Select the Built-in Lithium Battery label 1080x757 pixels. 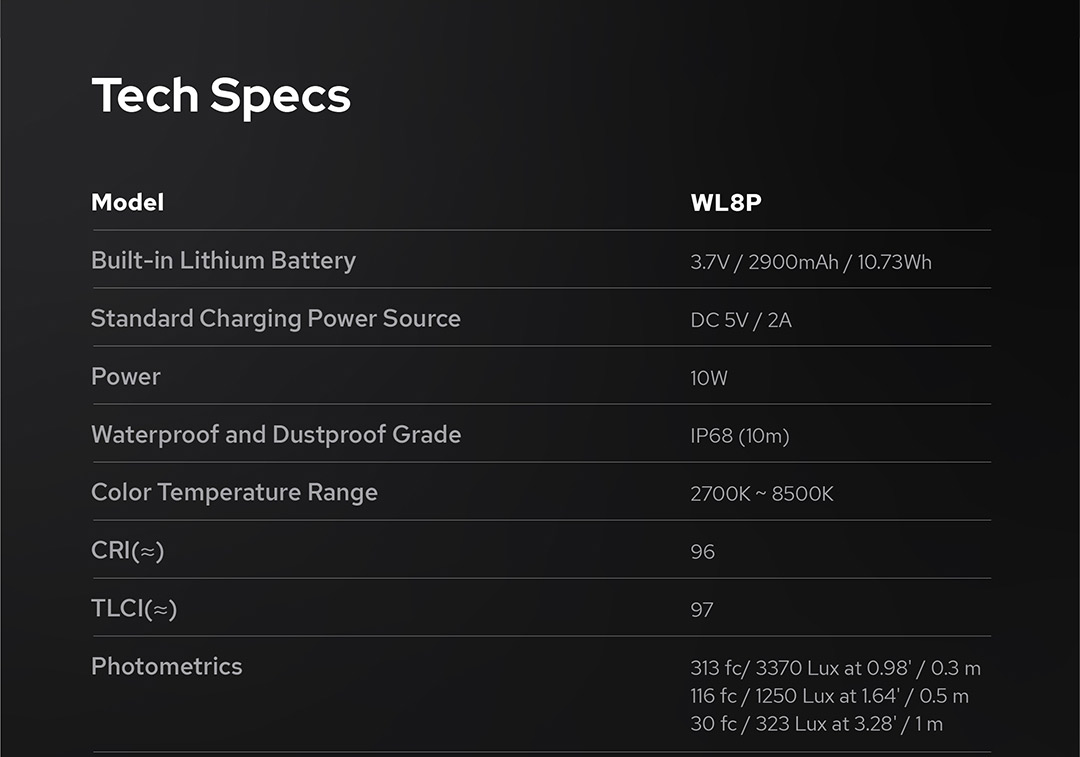(x=223, y=261)
